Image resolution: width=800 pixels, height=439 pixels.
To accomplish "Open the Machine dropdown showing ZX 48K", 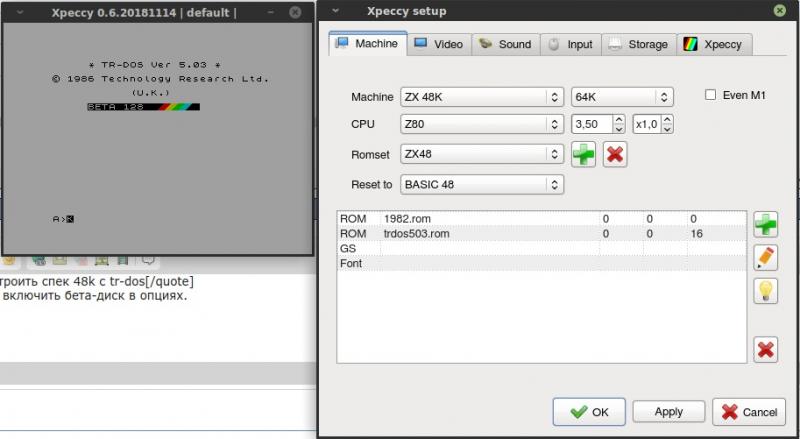I will tap(481, 97).
